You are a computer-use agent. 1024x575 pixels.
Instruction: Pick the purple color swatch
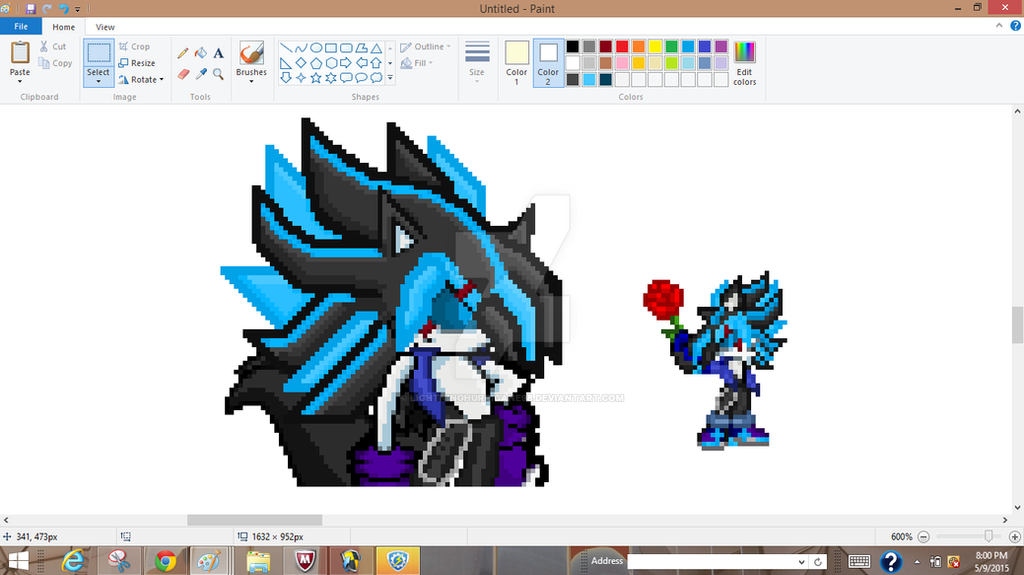click(721, 46)
